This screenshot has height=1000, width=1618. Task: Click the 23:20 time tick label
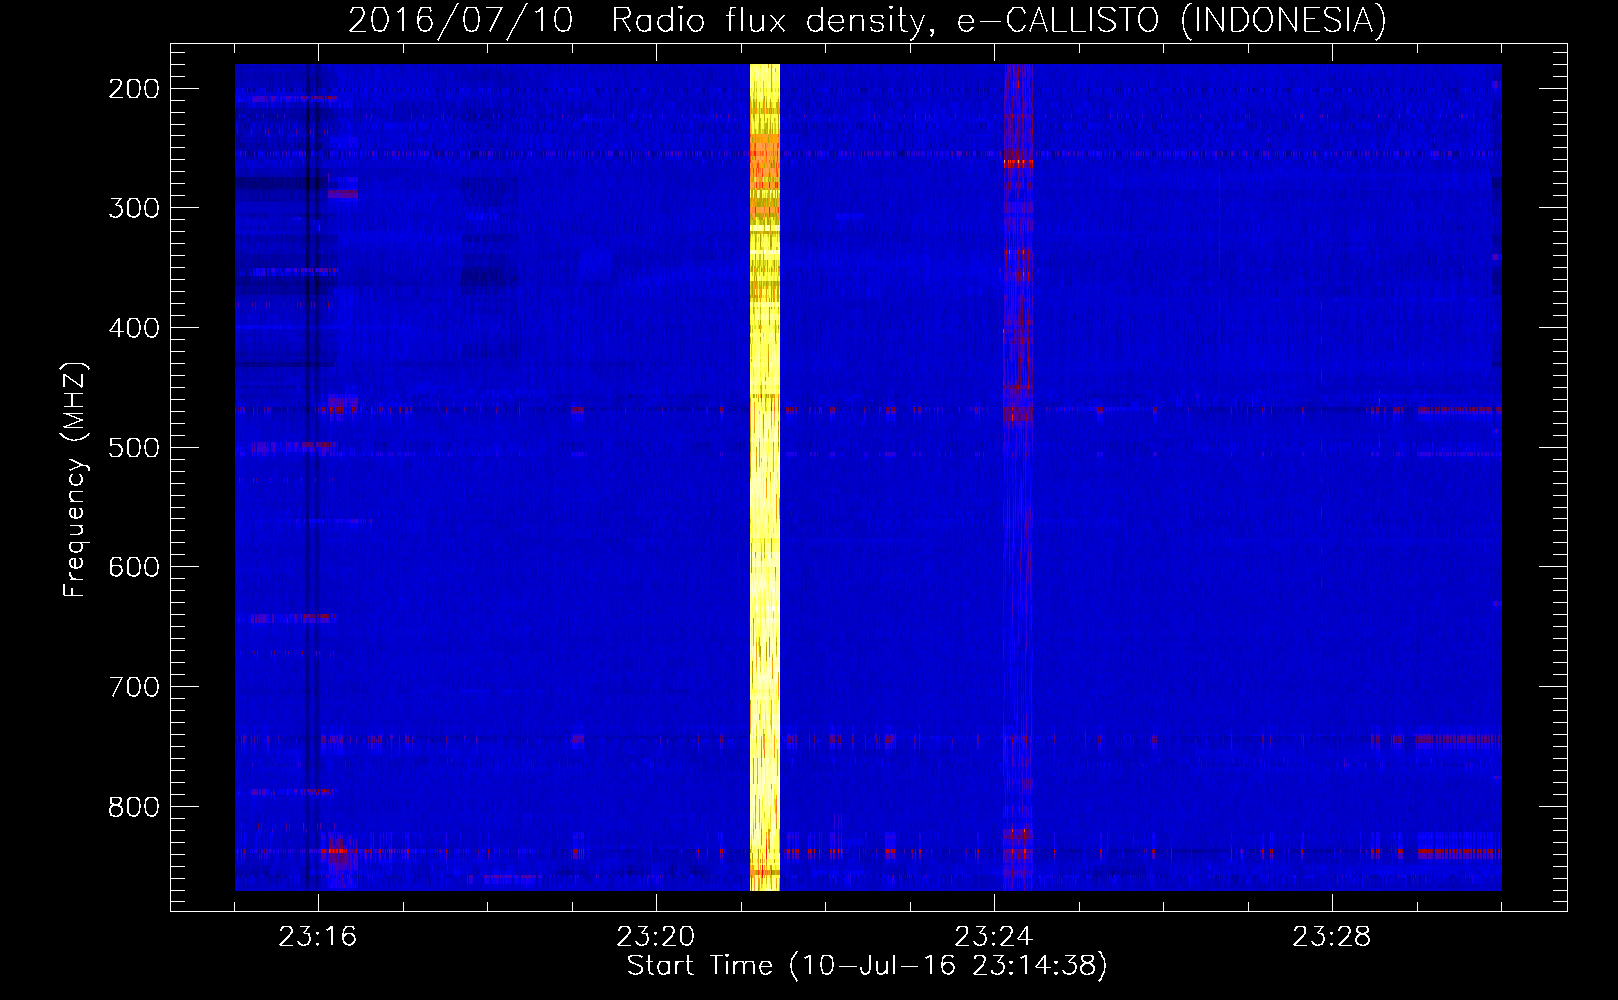pyautogui.click(x=656, y=937)
